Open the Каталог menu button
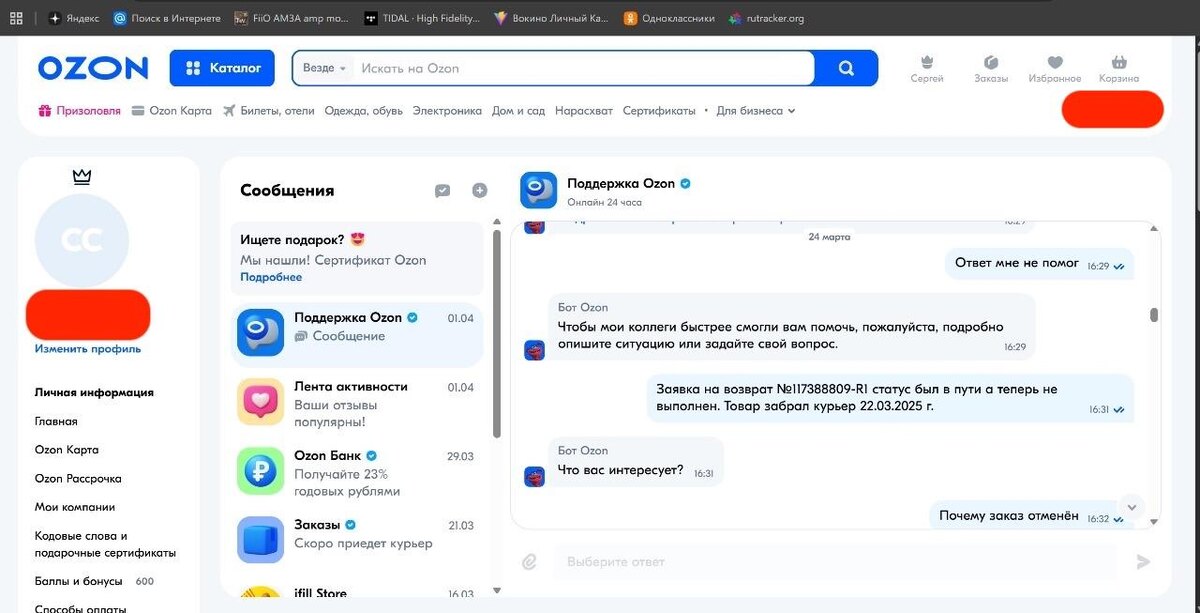This screenshot has width=1200, height=613. tap(223, 68)
